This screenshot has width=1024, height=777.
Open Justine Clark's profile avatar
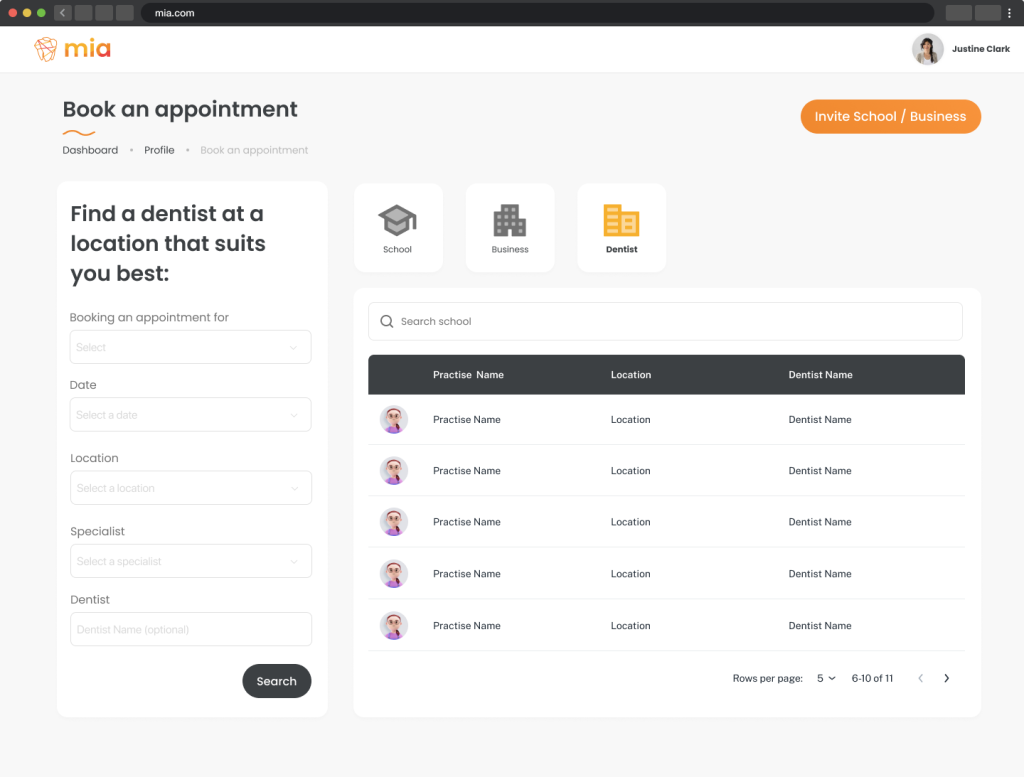click(927, 49)
